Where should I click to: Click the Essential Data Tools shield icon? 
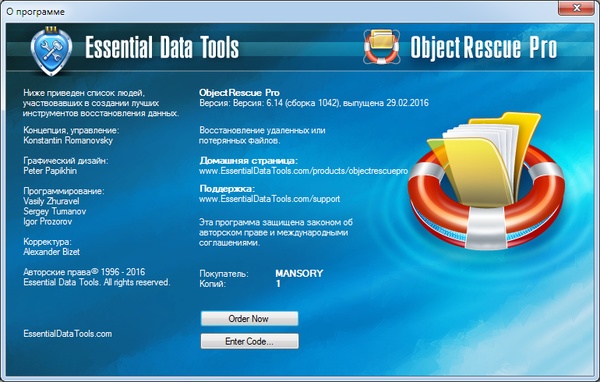[x=51, y=51]
